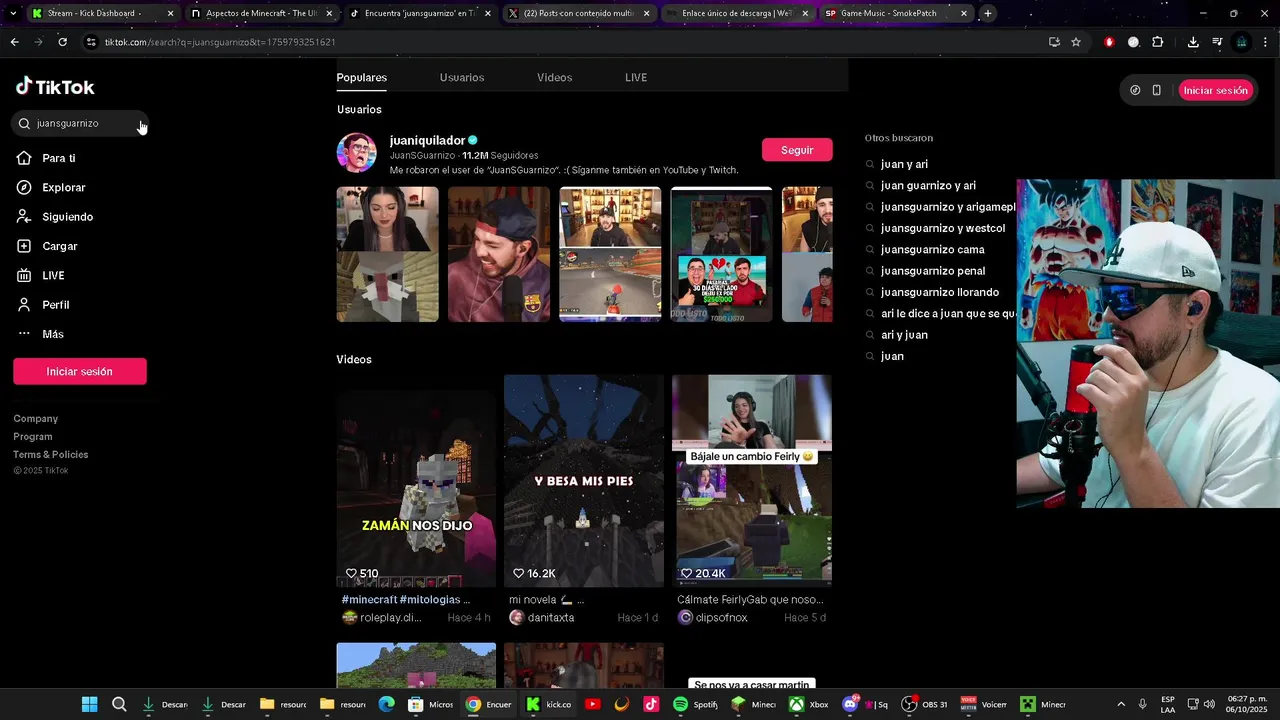Open juaniquilador's profile avatar
1280x720 pixels.
(x=357, y=153)
